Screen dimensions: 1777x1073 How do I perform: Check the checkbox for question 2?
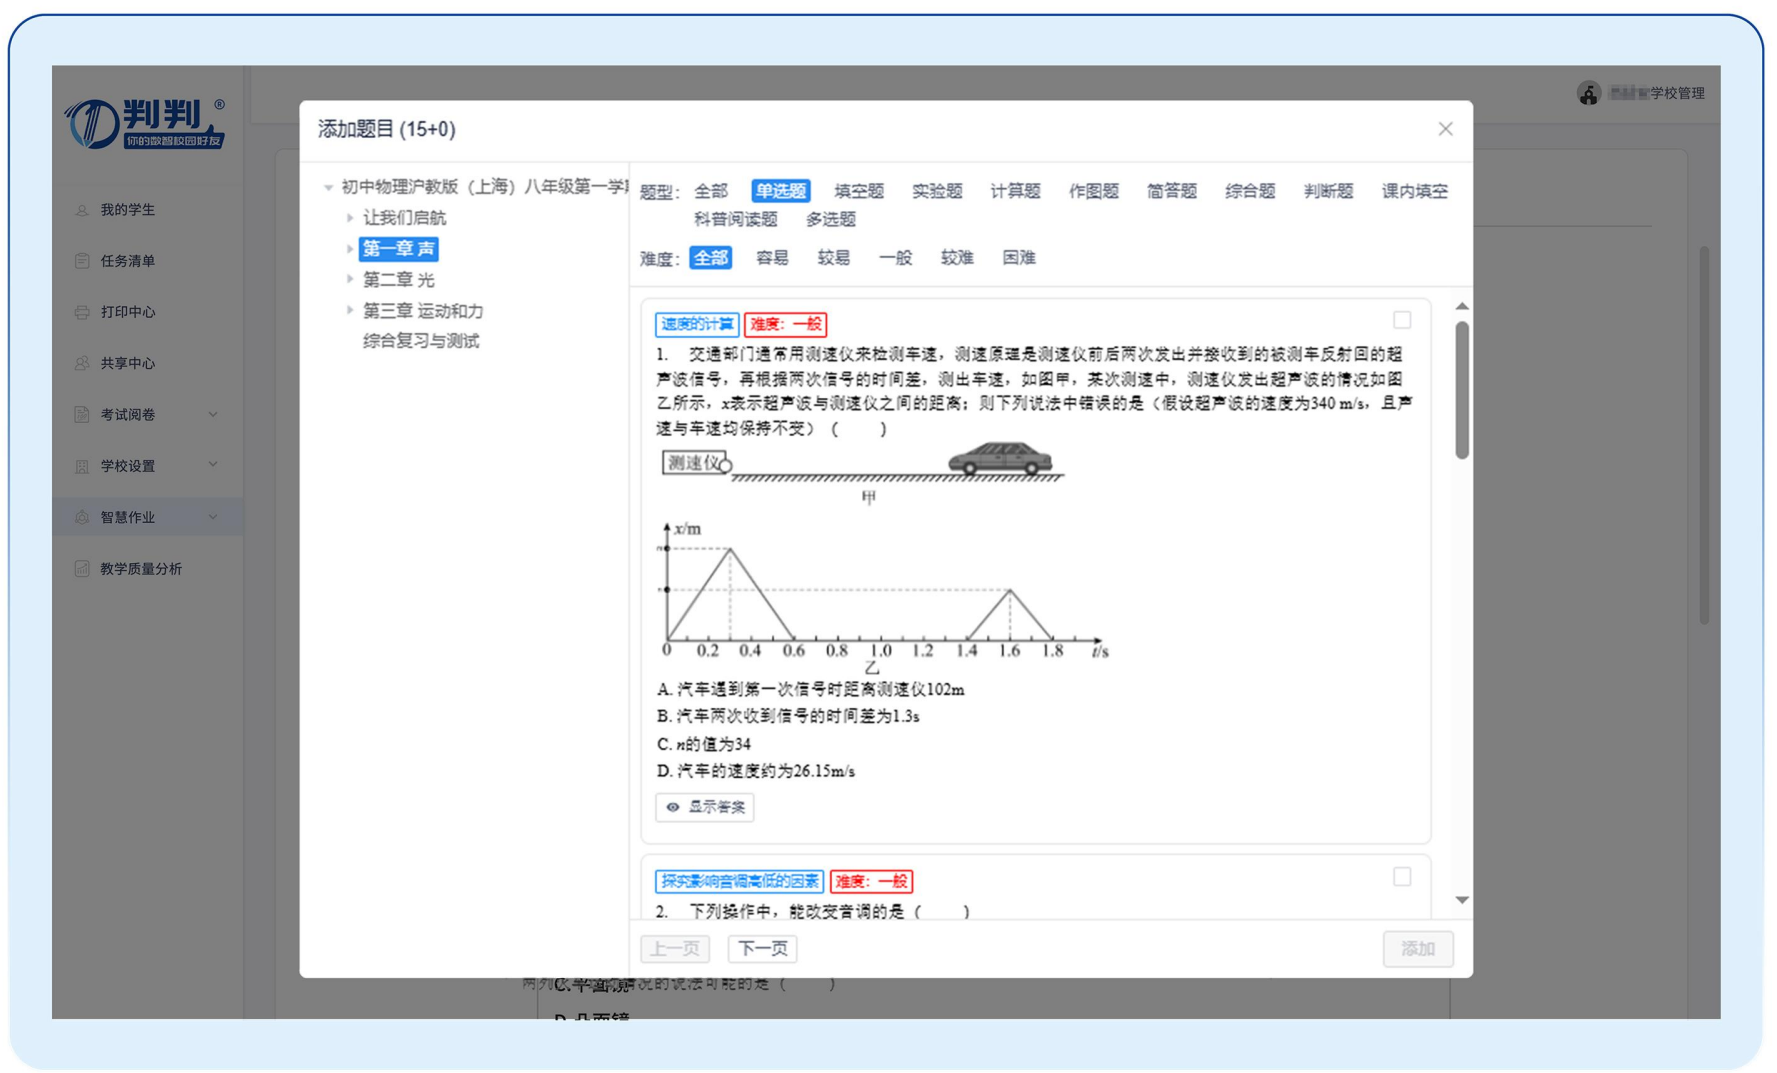(x=1402, y=877)
